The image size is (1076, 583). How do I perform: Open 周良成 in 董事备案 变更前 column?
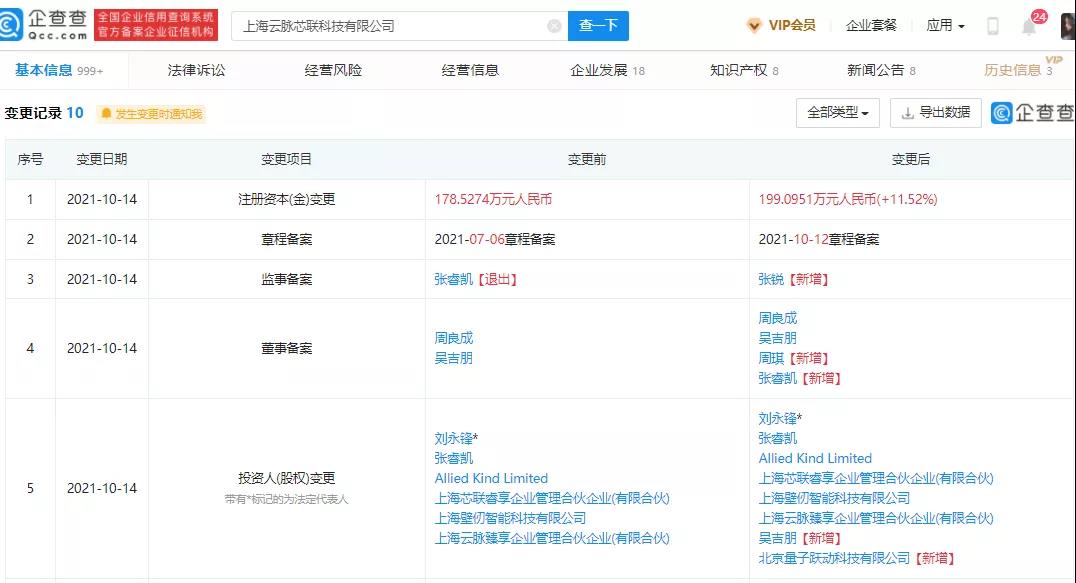coord(454,337)
